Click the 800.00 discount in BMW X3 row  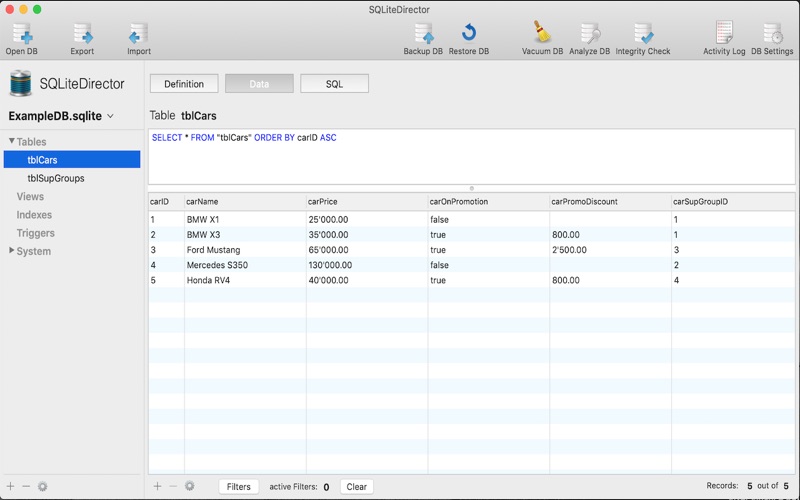point(610,235)
